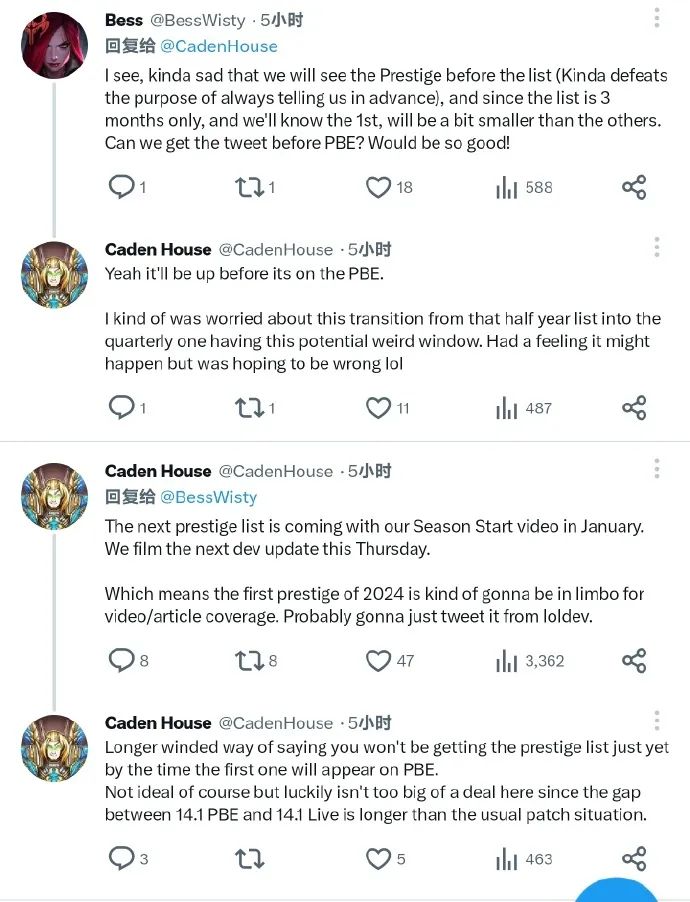The image size is (690, 902).
Task: Click the @BessWisty mention link
Action: point(208,497)
